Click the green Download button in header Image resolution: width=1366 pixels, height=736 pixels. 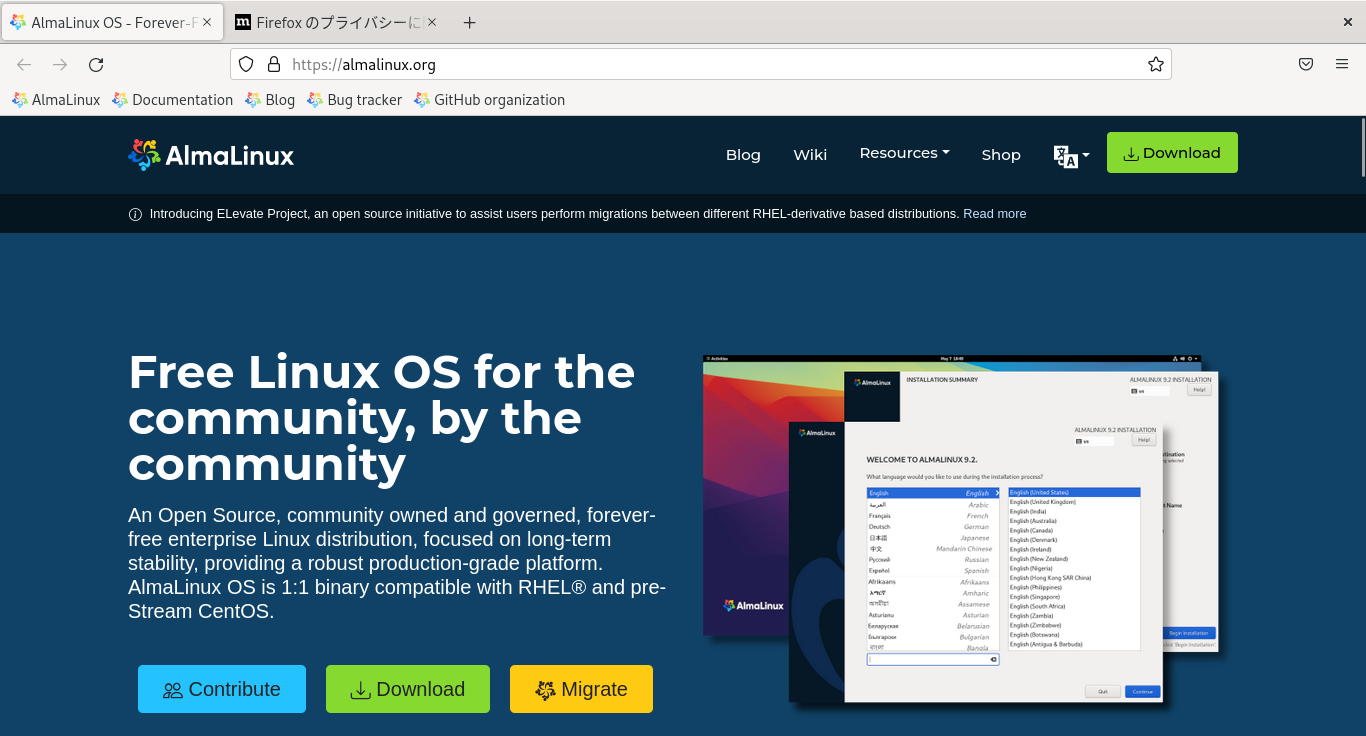(x=1172, y=153)
